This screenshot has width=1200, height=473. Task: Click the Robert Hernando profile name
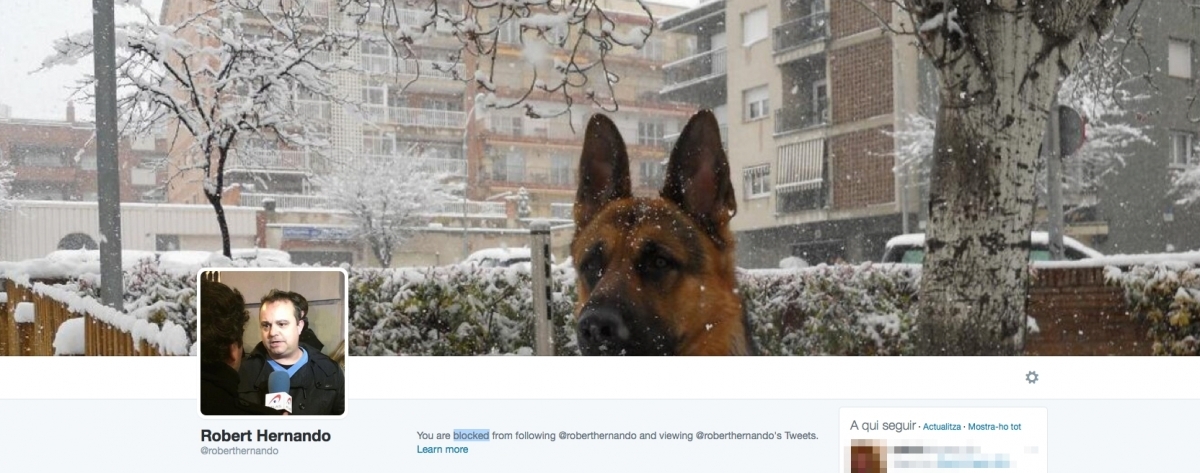[x=265, y=436]
